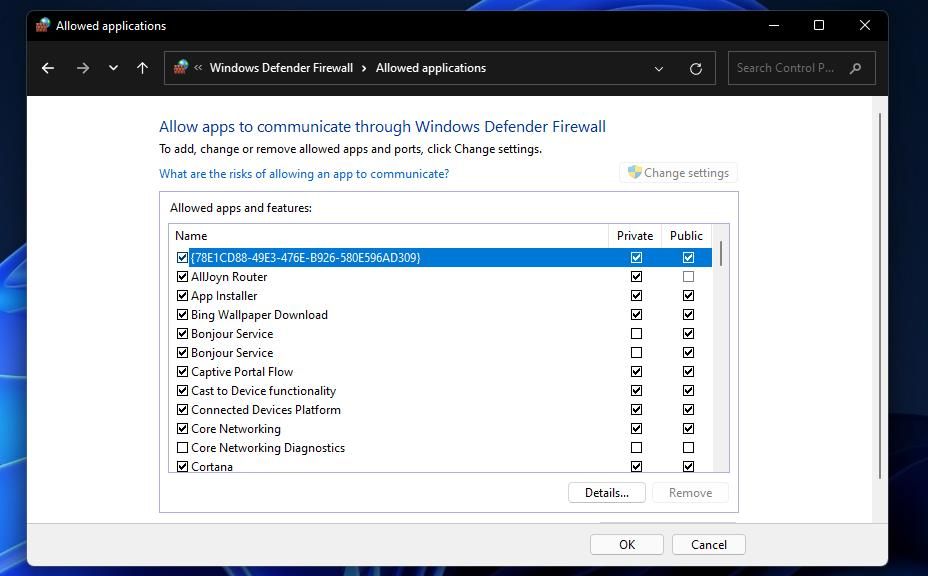
Task: Click the Search Control Panel field
Action: pyautogui.click(x=801, y=68)
